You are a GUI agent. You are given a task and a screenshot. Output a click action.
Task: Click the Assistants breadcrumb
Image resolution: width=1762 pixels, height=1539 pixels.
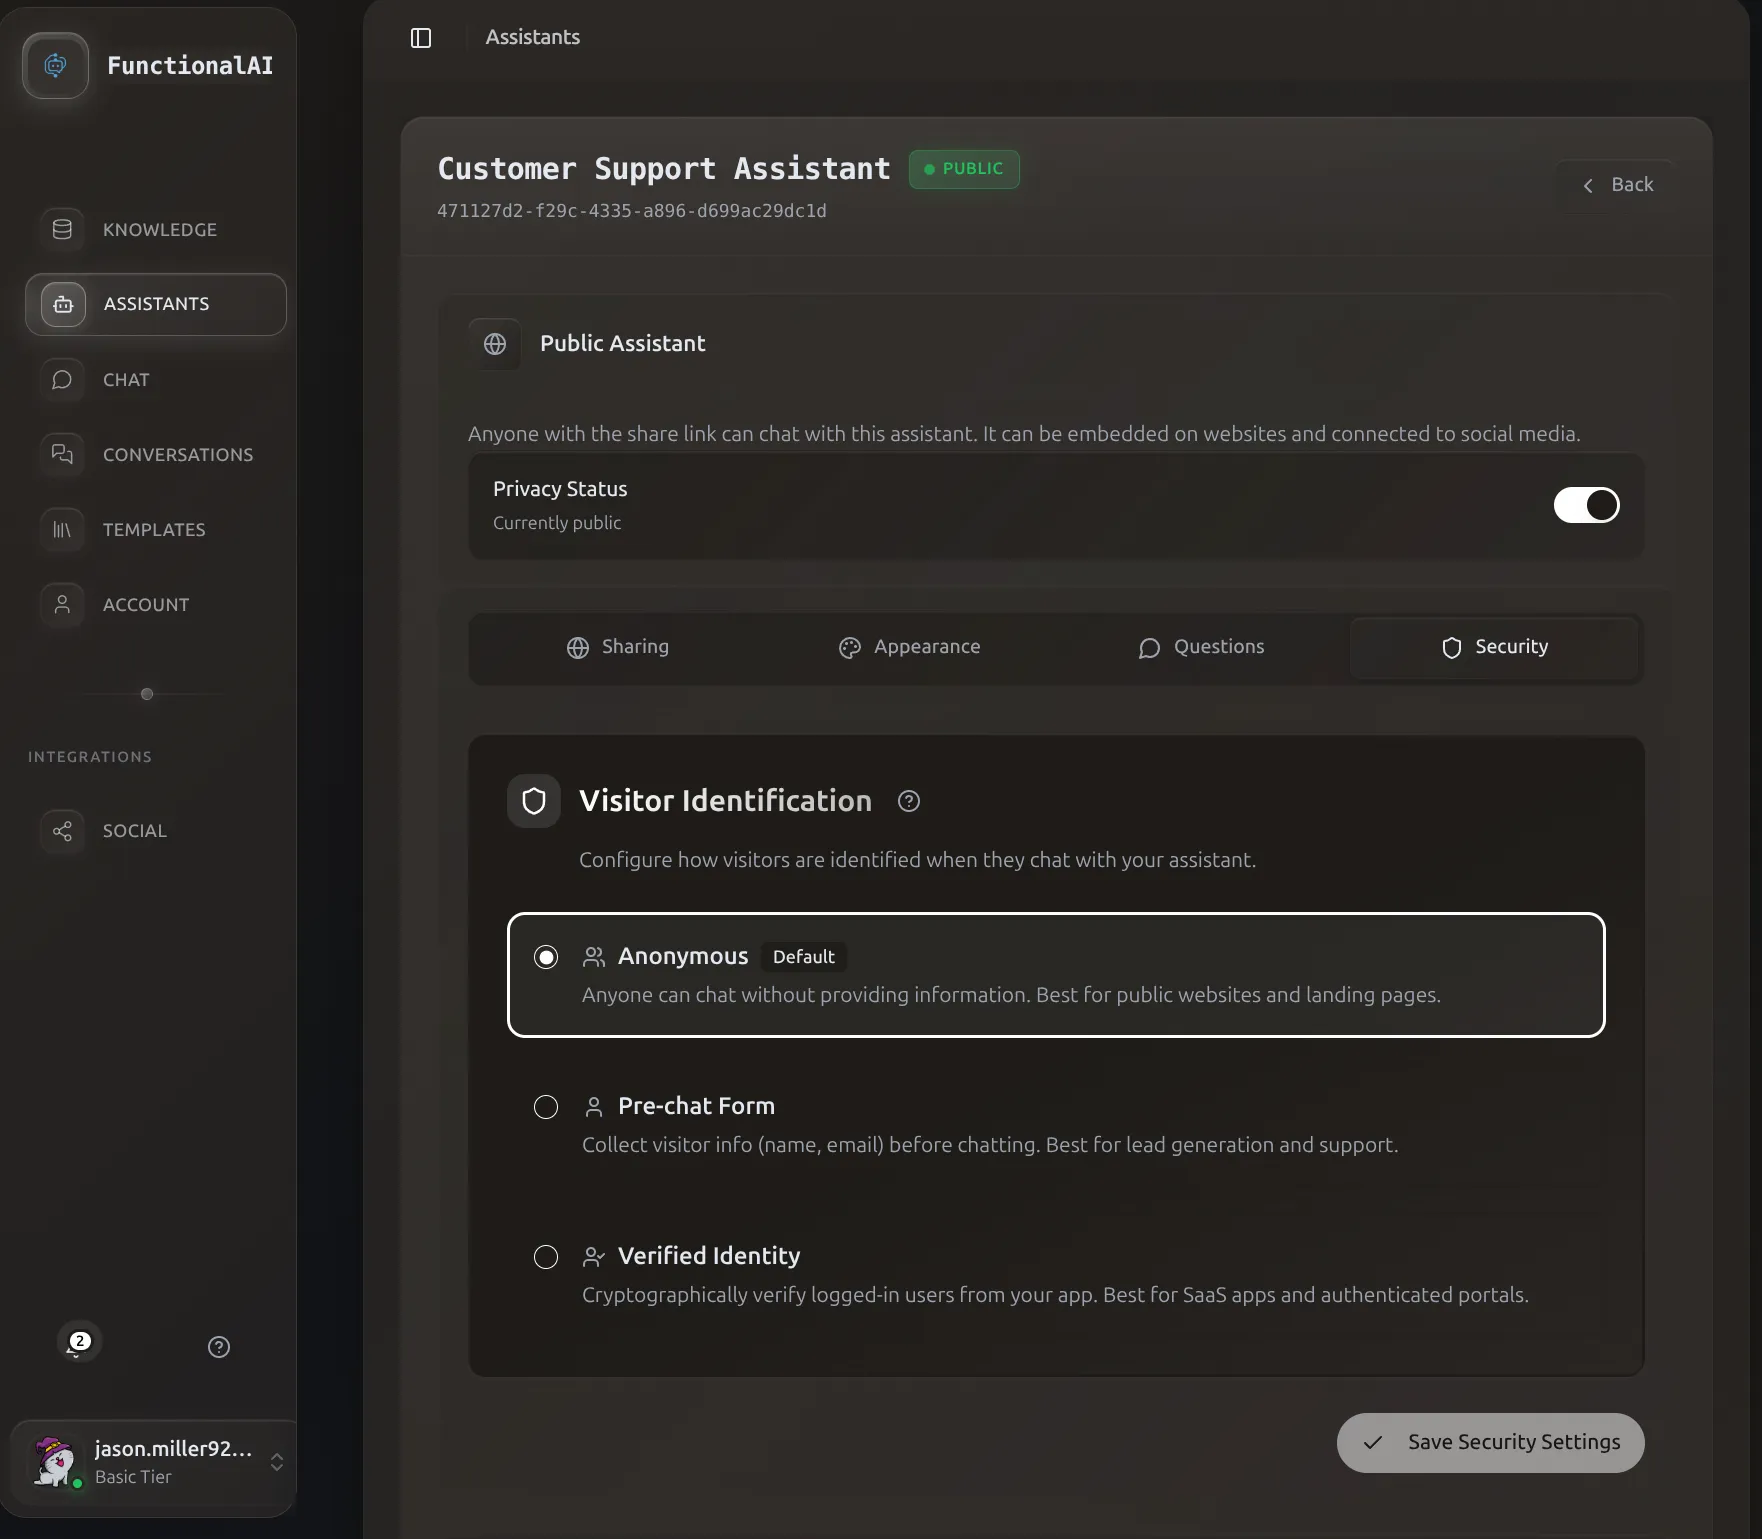tap(532, 37)
